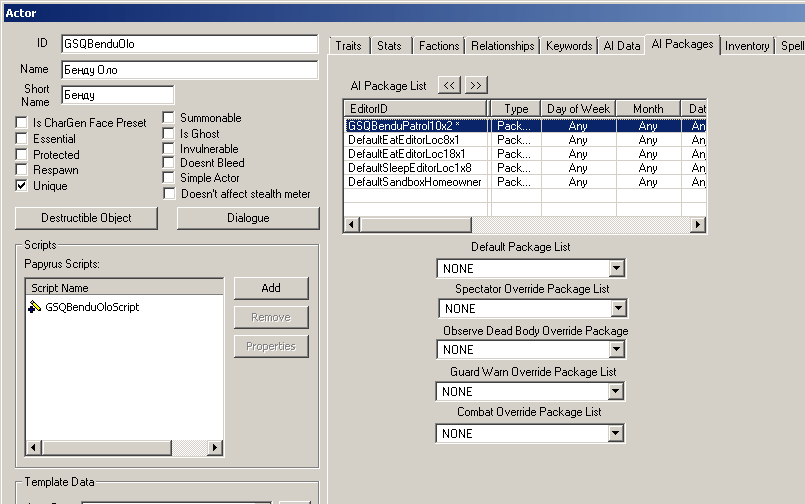
Task: Click the GSQBenduOloScript papyrus script icon
Action: coord(34,306)
